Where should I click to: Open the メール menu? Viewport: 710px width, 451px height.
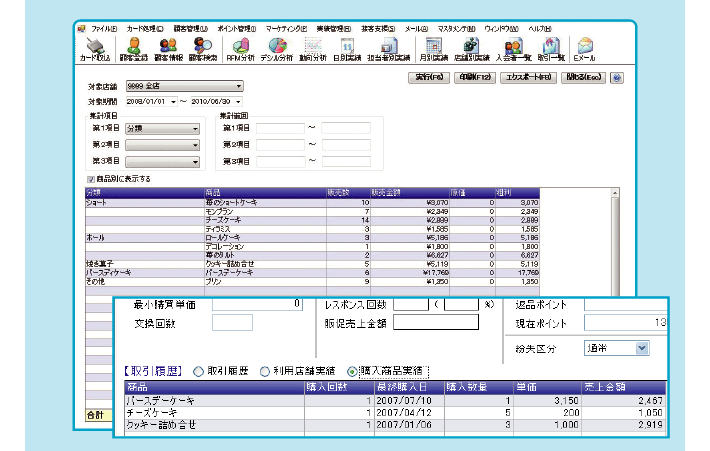416,29
